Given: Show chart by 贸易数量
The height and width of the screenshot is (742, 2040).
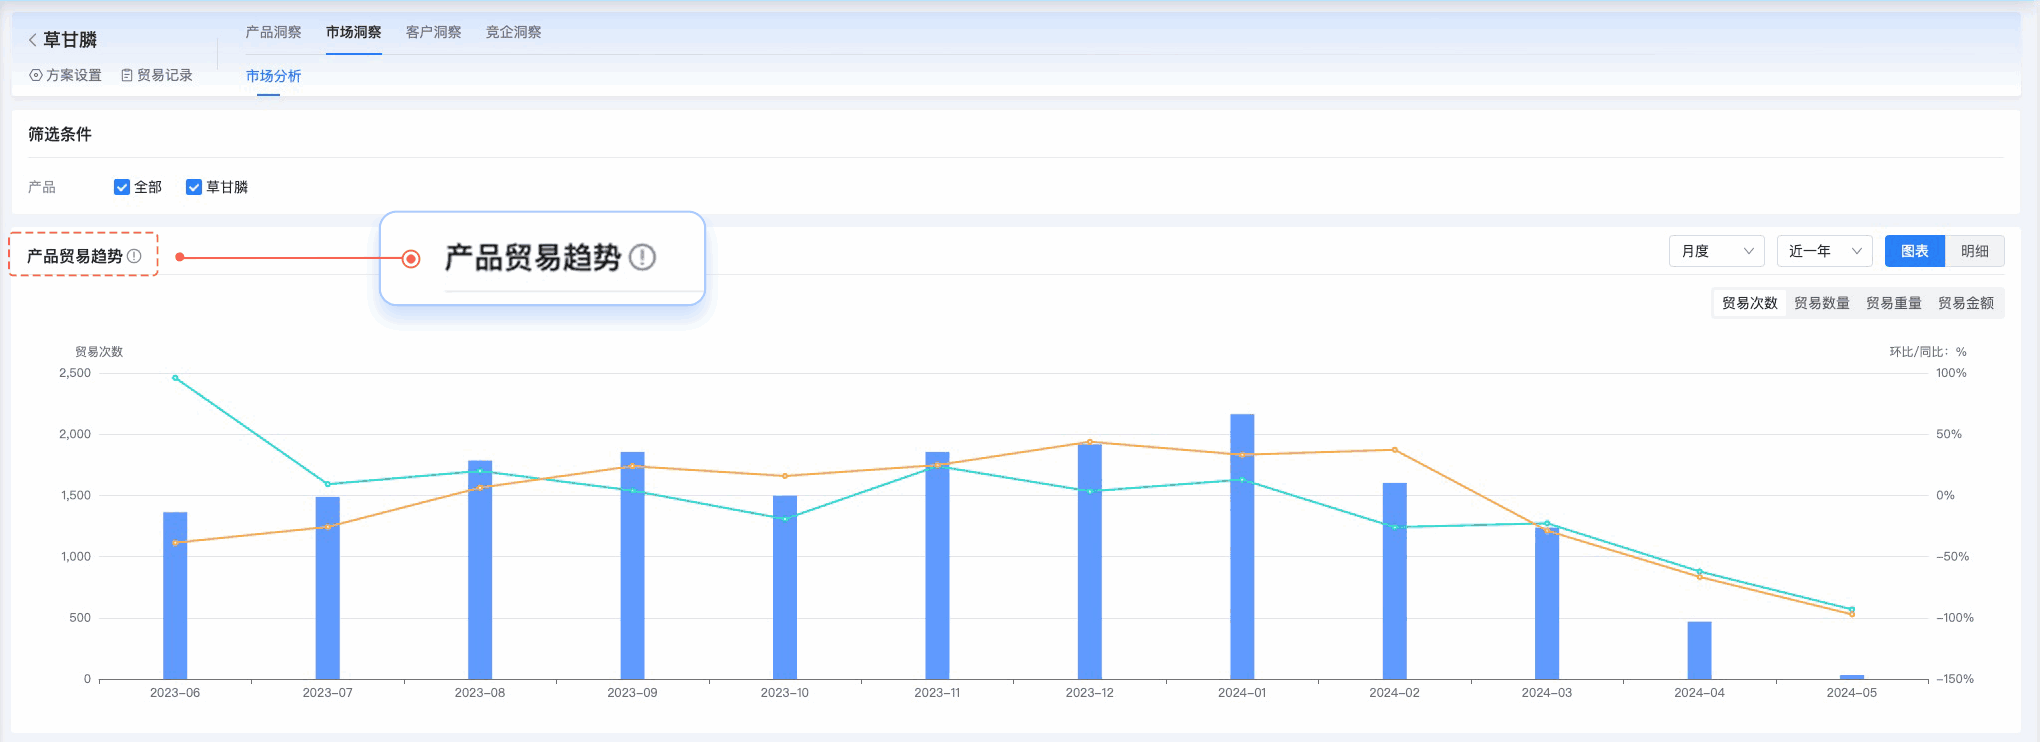Looking at the screenshot, I should (x=1821, y=303).
